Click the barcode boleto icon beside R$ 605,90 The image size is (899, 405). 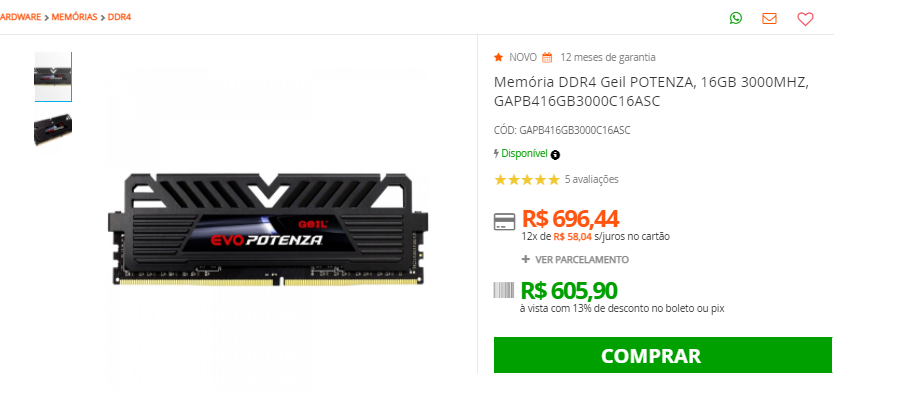[504, 290]
